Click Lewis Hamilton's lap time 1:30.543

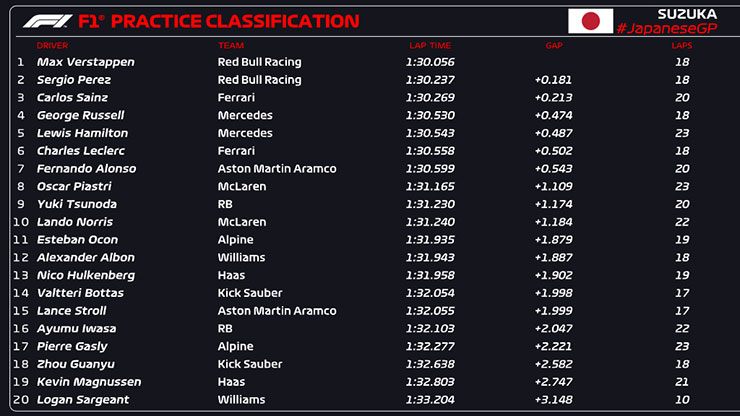coord(430,133)
